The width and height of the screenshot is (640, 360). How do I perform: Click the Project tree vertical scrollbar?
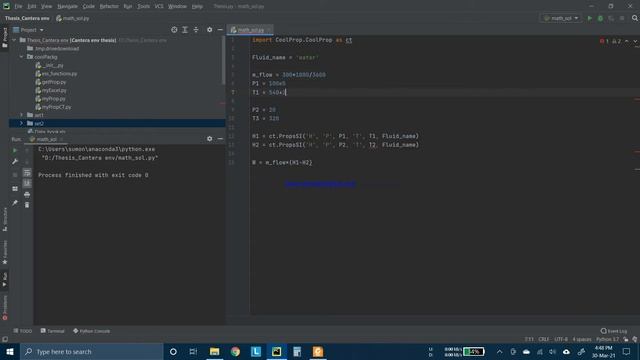pos(223,60)
